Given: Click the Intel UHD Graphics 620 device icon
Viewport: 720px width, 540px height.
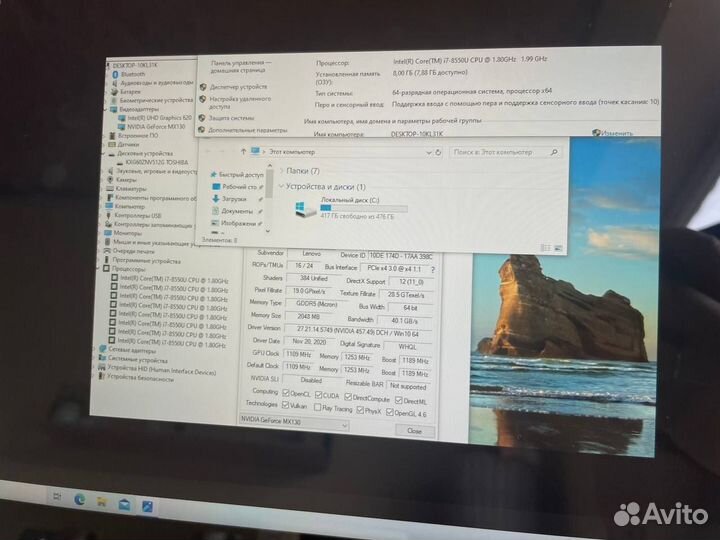Looking at the screenshot, I should 122,118.
